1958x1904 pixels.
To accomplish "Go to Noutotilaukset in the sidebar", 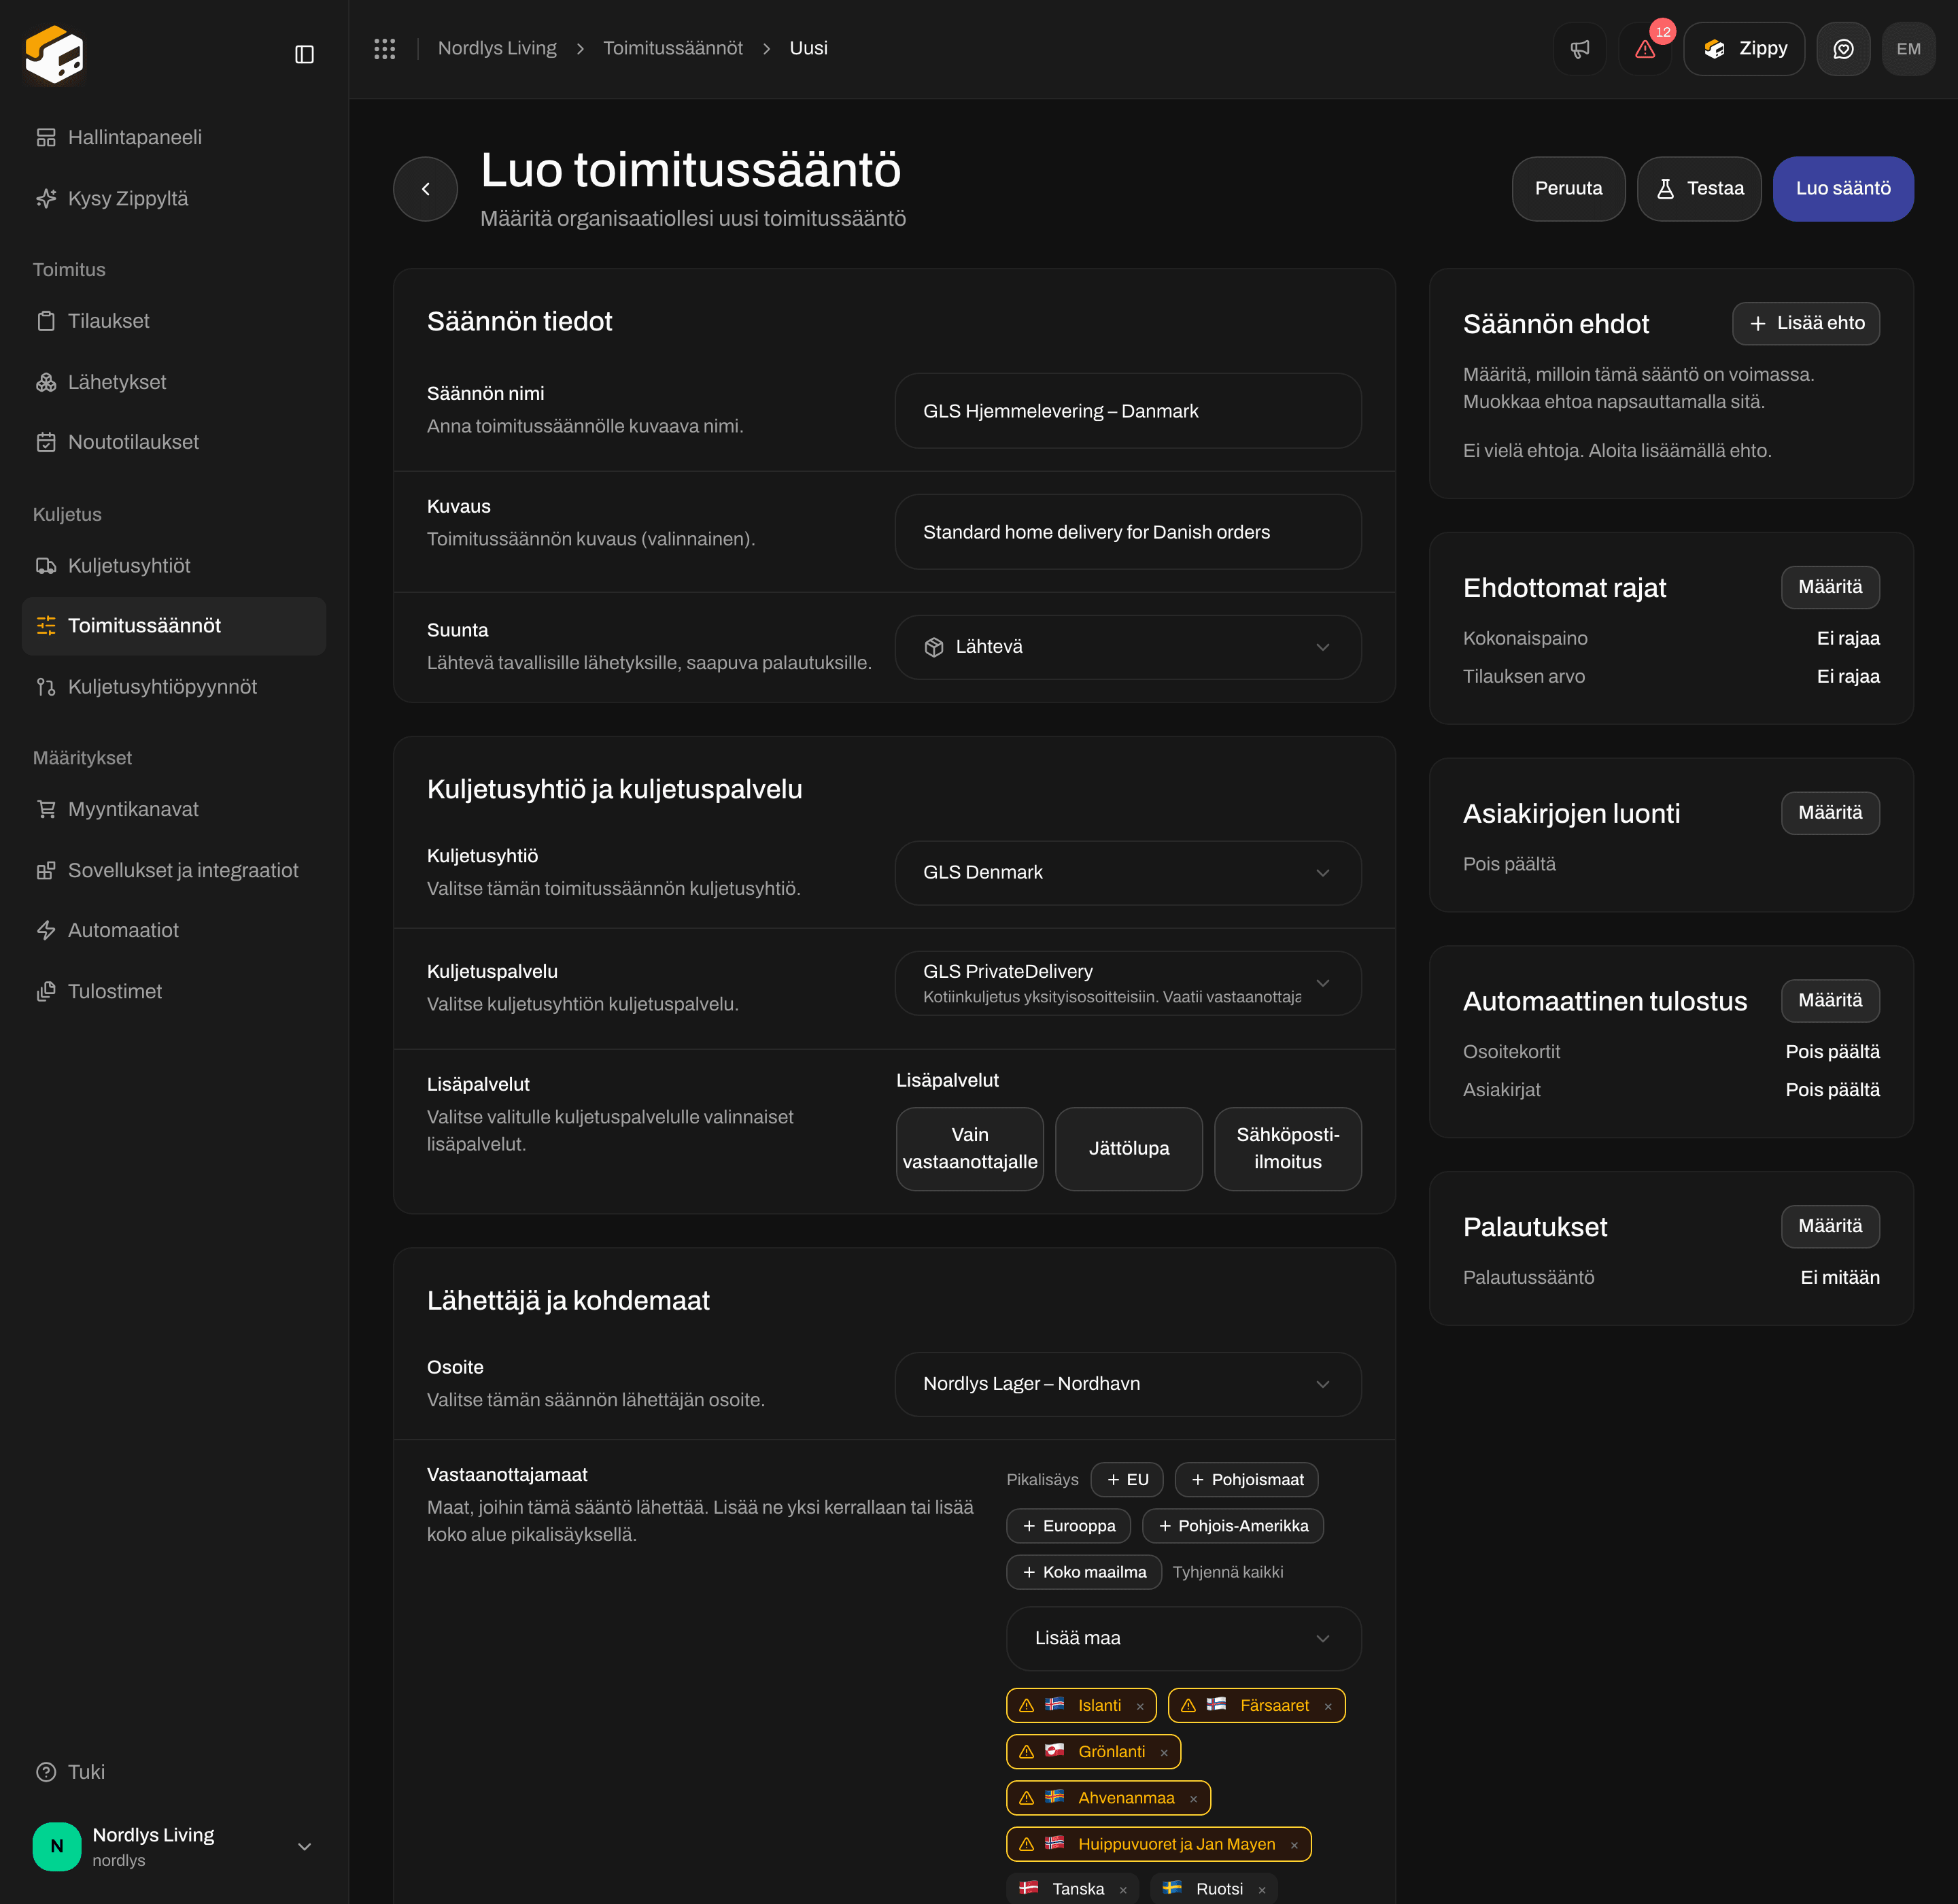I will pos(173,442).
